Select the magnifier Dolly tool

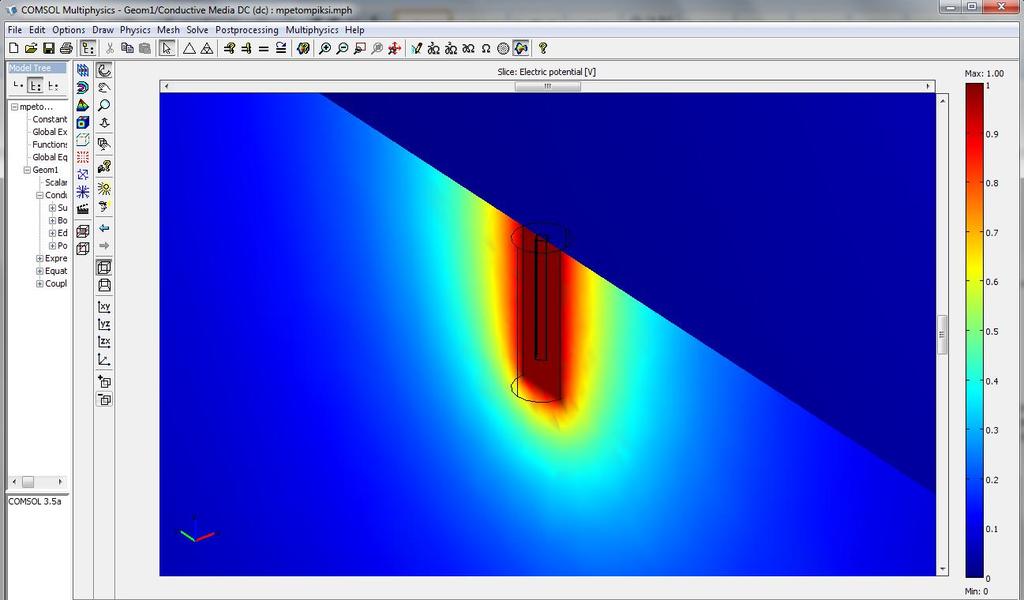click(104, 105)
